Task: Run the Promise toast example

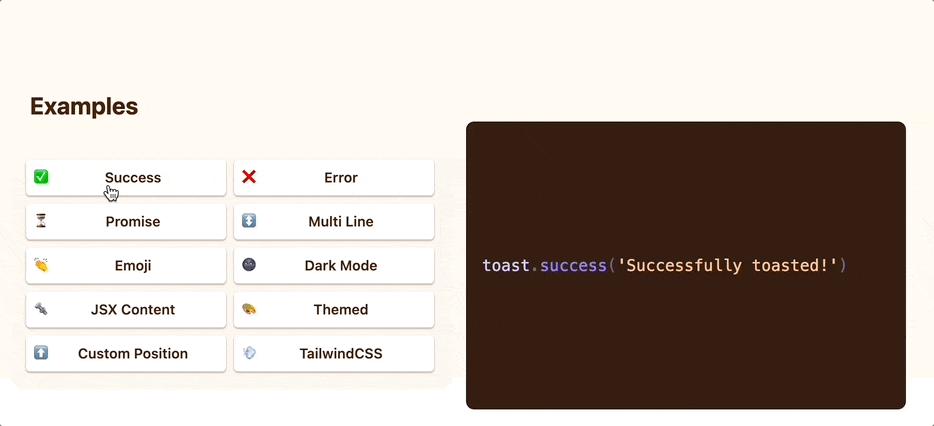Action: 133,222
